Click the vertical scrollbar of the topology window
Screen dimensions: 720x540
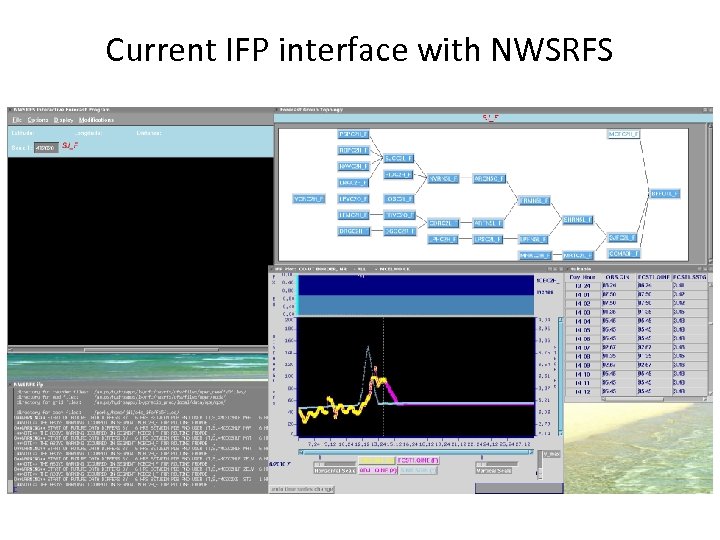[x=710, y=193]
